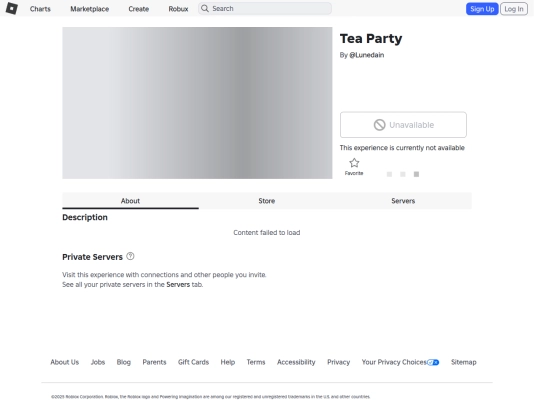Screen dimensions: 540x405
Task: Open creator profile @Lunedain
Action: 366,55
